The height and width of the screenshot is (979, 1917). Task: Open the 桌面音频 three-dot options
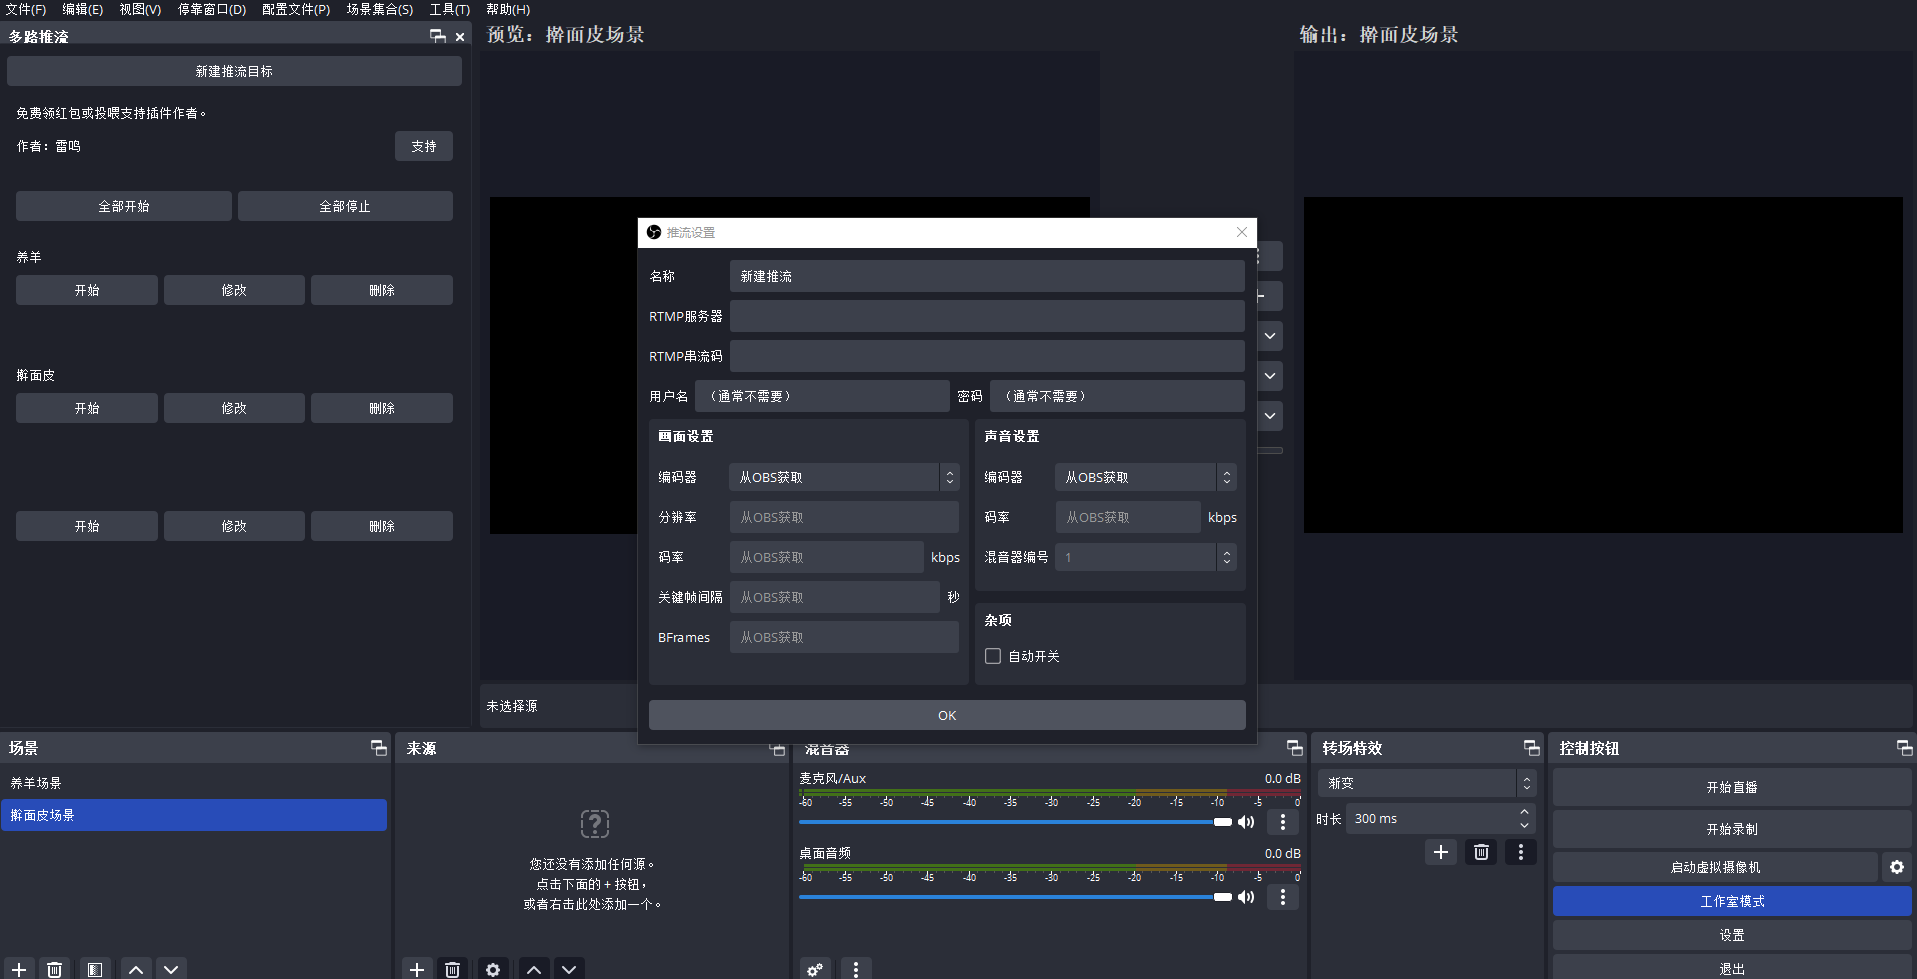coord(1283,897)
